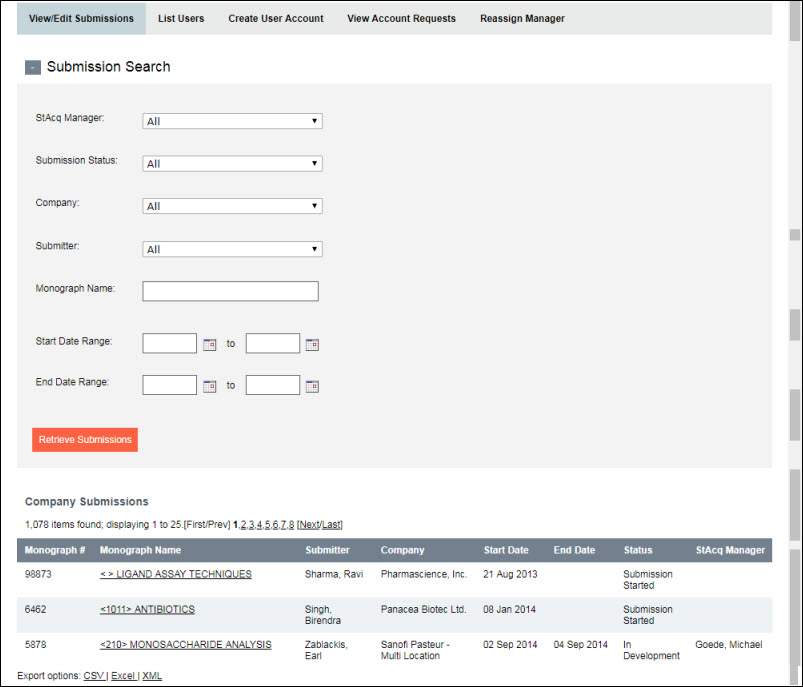Screen dimensions: 803x687
Task: Export results using the CSV link
Action: (x=93, y=676)
